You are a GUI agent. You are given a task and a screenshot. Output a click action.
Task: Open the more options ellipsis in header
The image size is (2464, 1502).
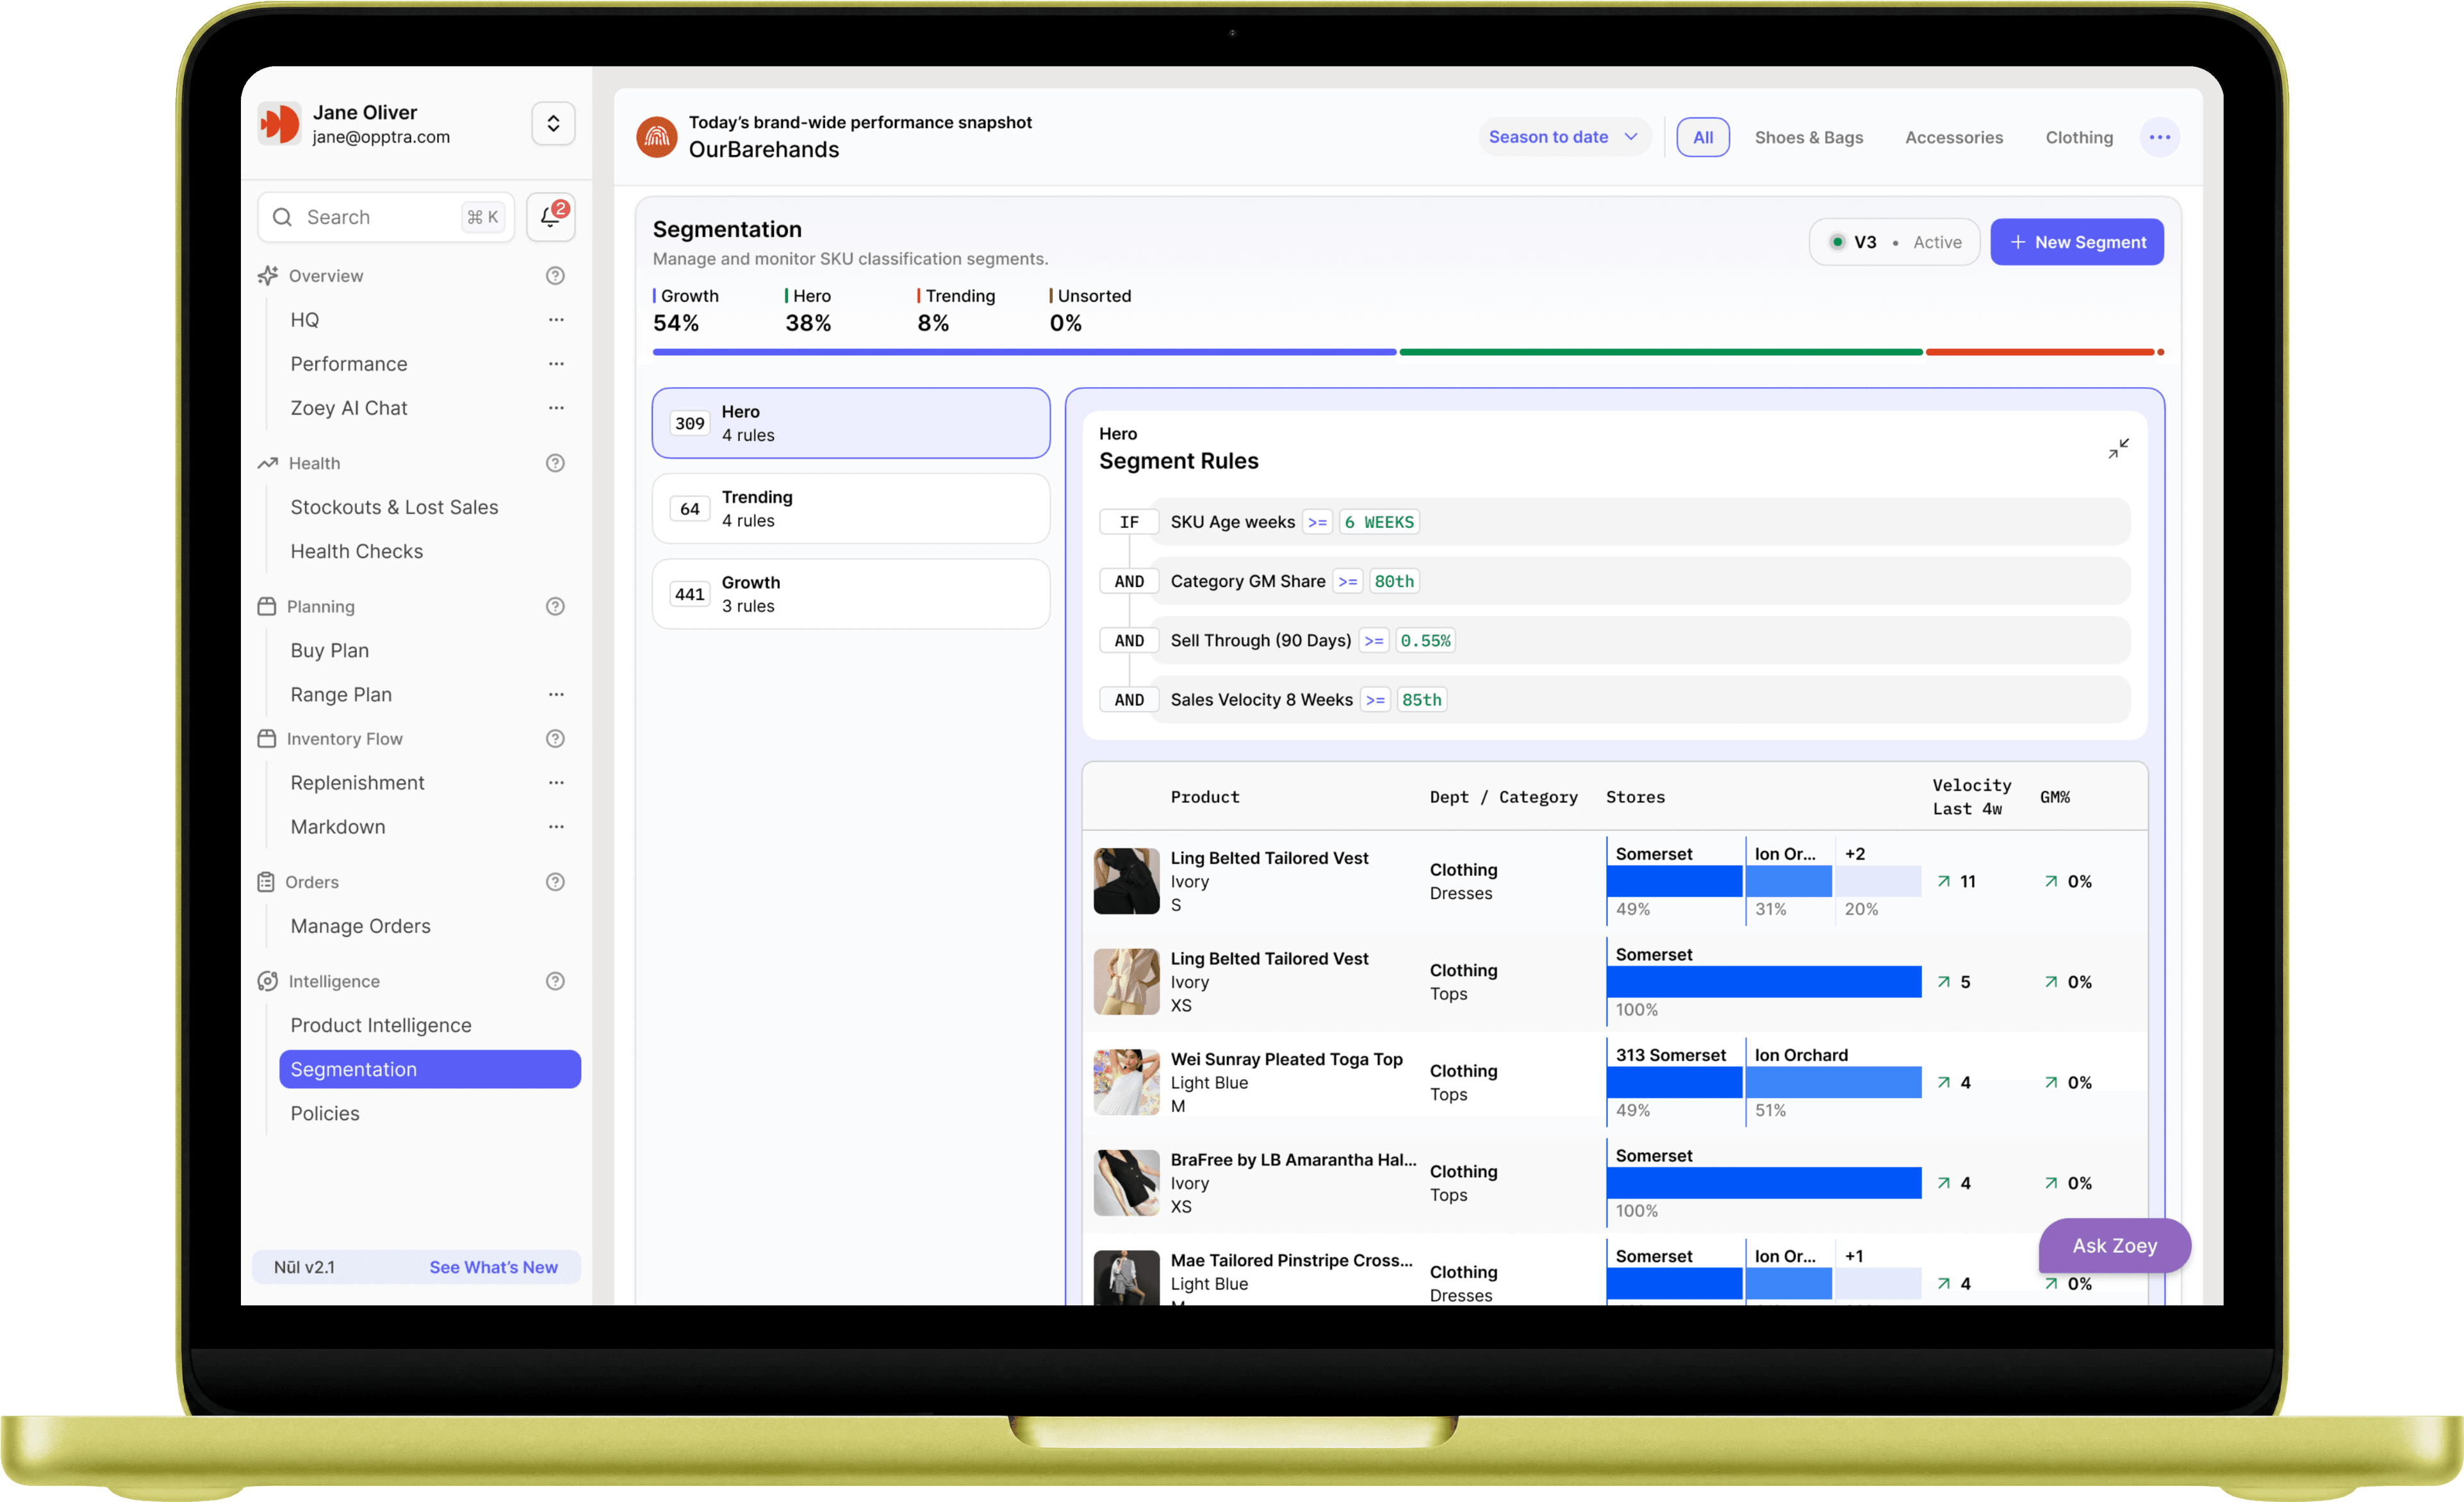[x=2159, y=138]
